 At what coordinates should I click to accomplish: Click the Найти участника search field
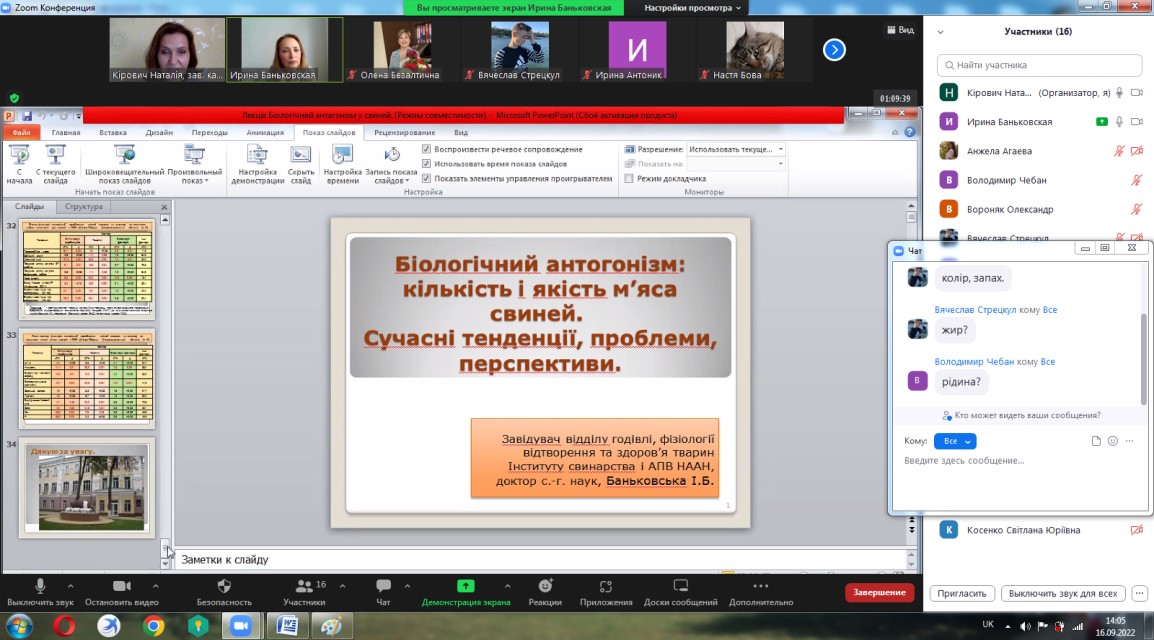pos(1040,65)
